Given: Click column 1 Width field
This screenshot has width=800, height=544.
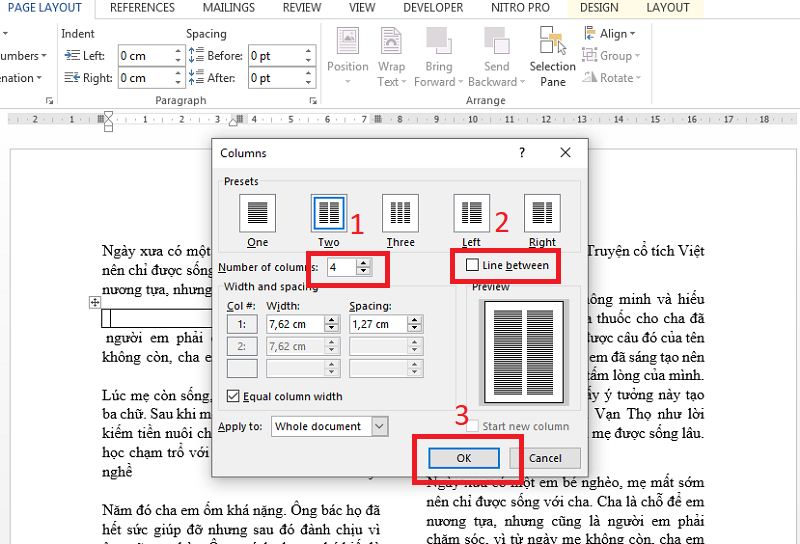Looking at the screenshot, I should [x=294, y=324].
